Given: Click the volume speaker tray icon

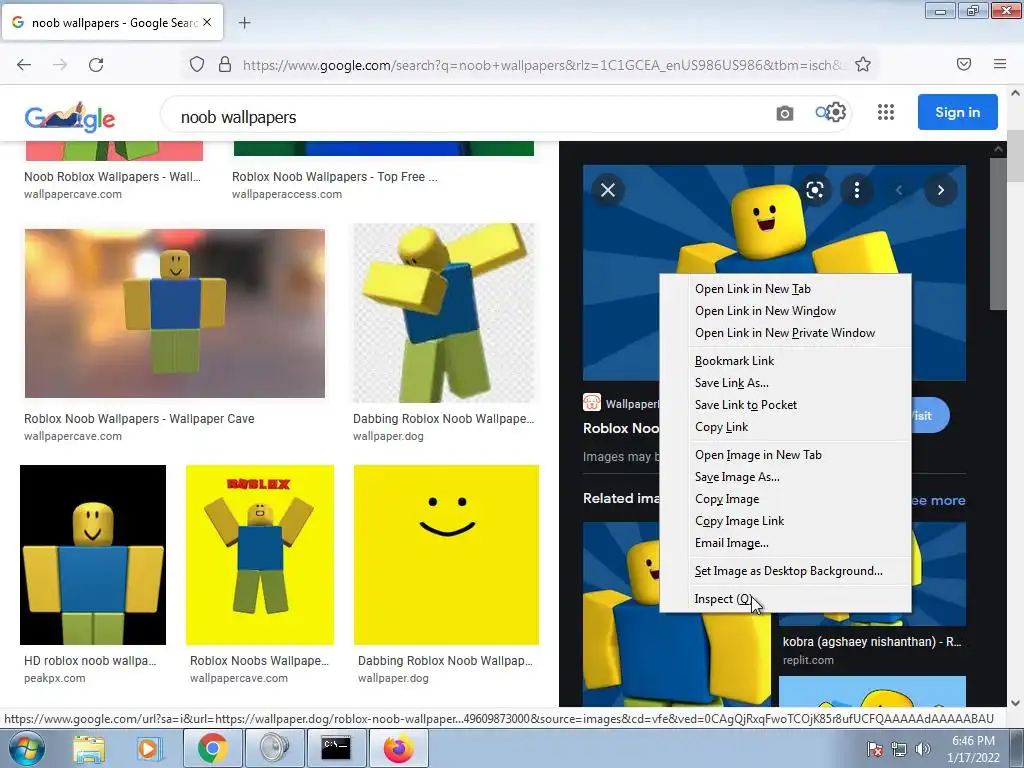Looking at the screenshot, I should pos(923,749).
